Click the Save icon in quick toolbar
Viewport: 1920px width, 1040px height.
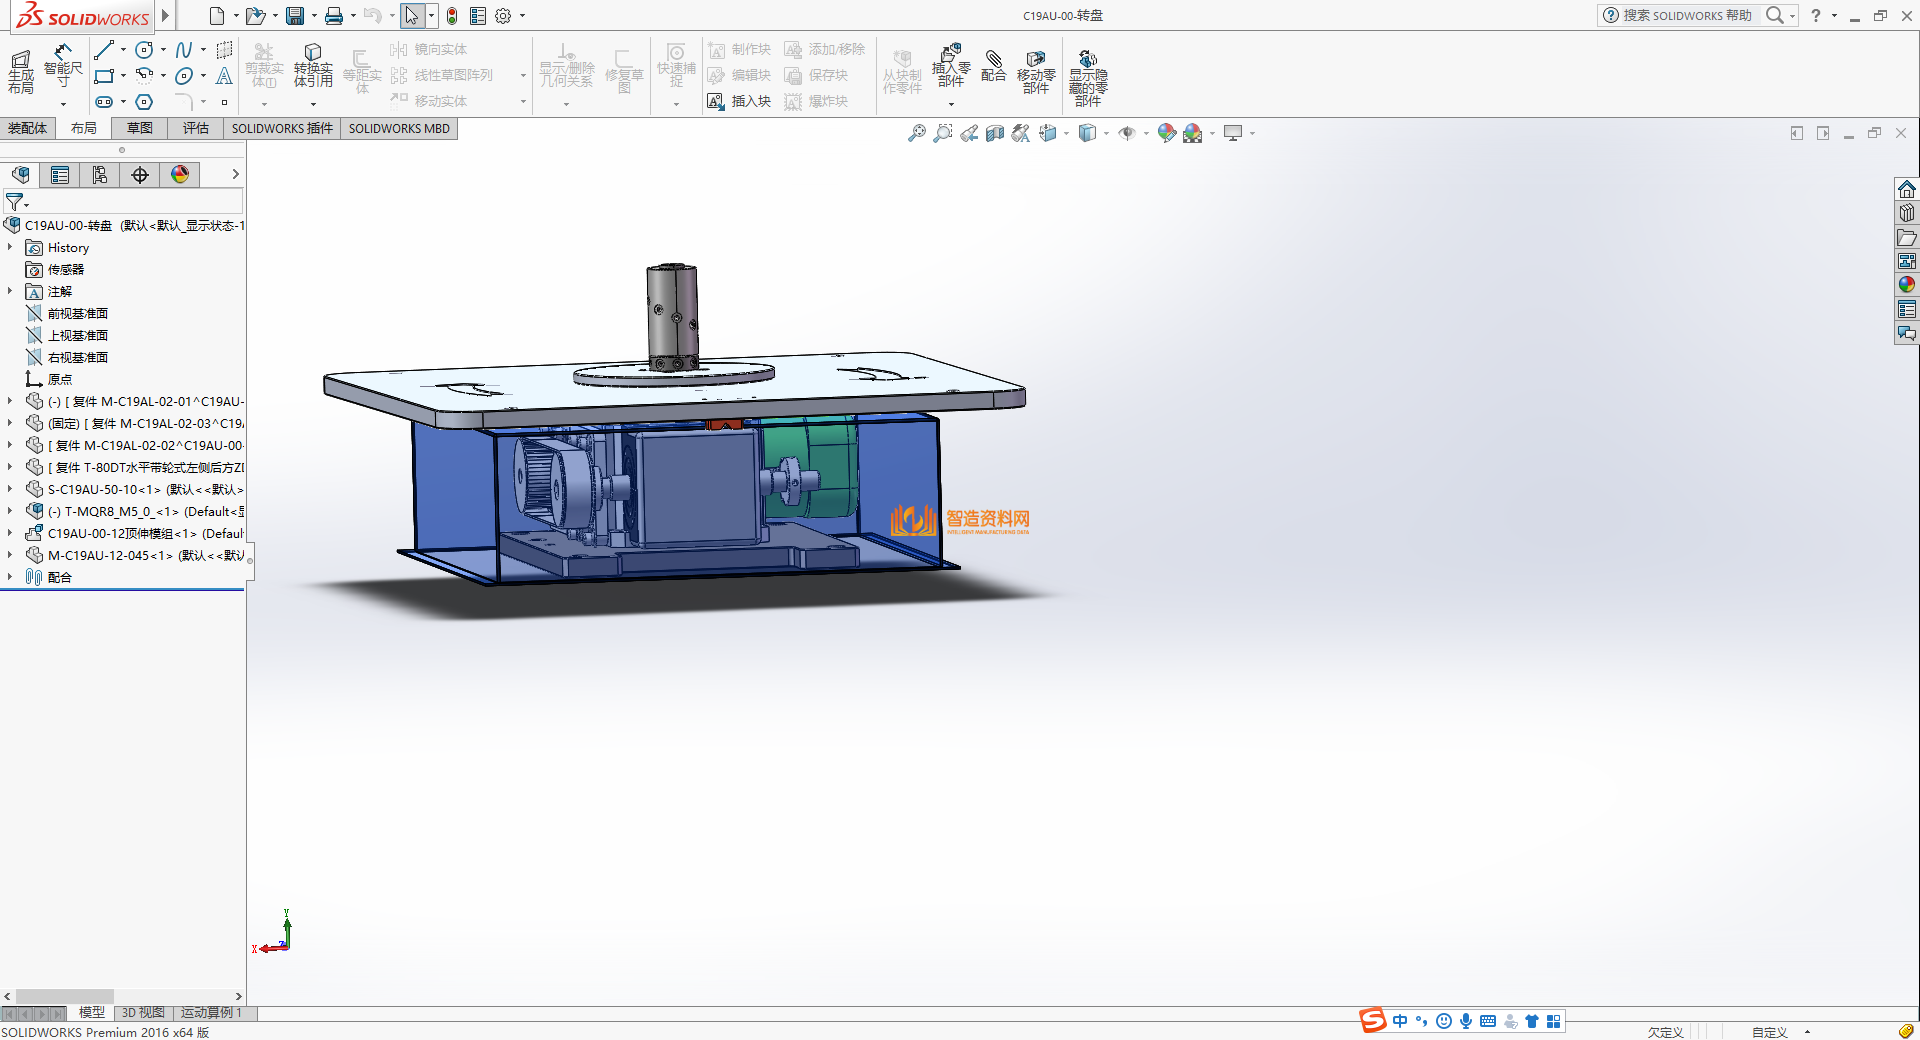295,16
